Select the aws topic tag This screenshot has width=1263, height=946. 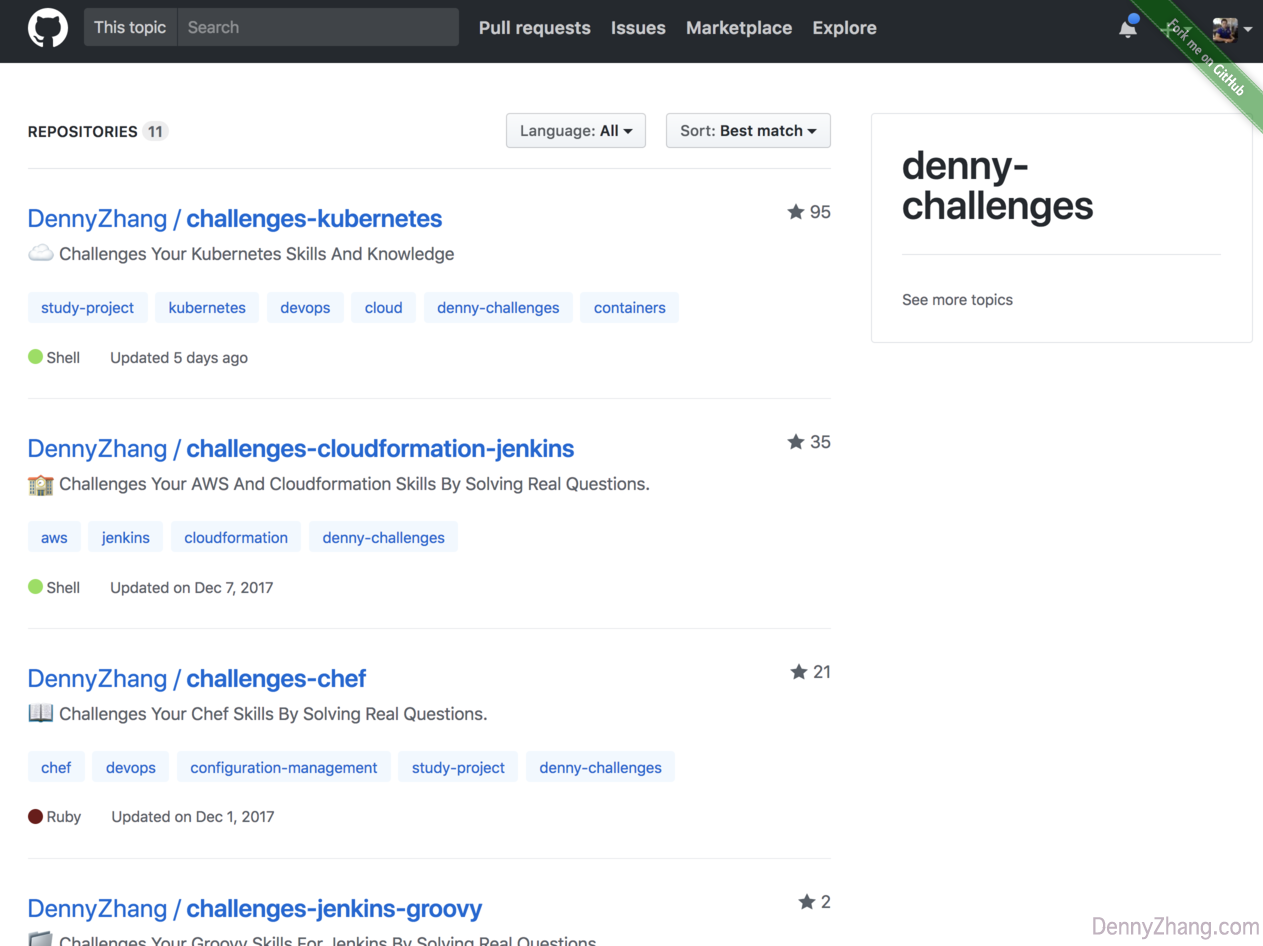pyautogui.click(x=54, y=538)
